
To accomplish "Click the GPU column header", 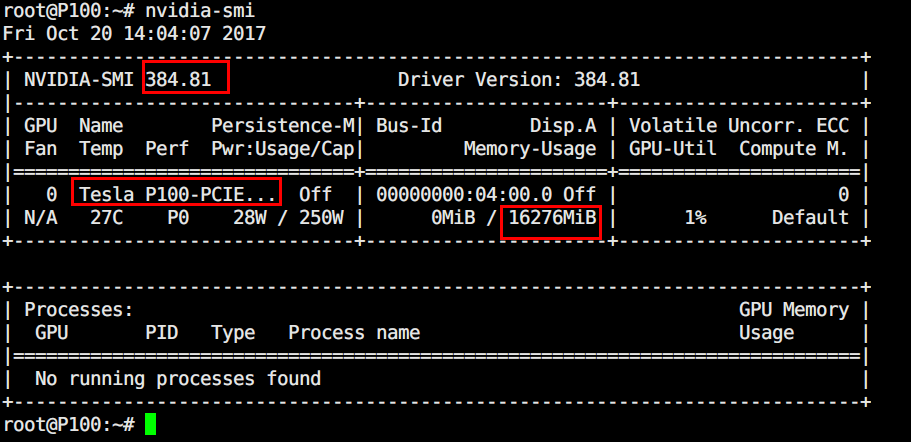I will [41, 125].
